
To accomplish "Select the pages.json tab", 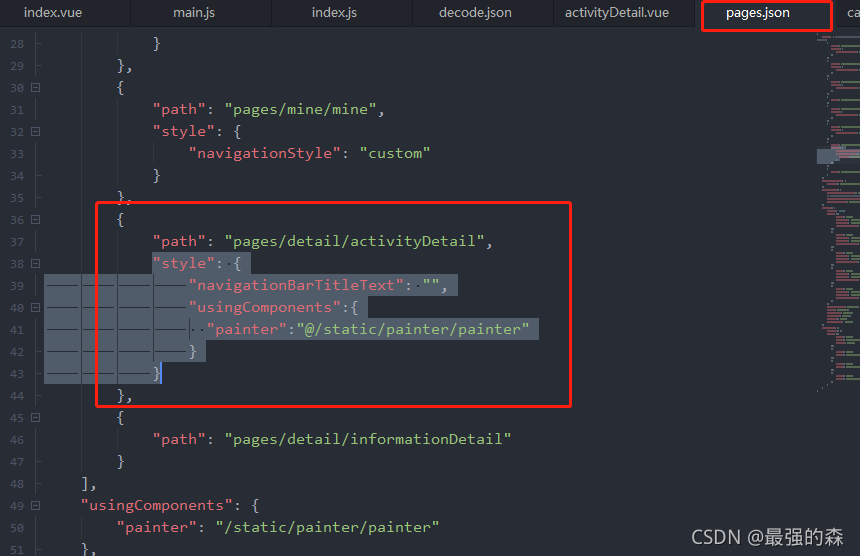I will [758, 13].
